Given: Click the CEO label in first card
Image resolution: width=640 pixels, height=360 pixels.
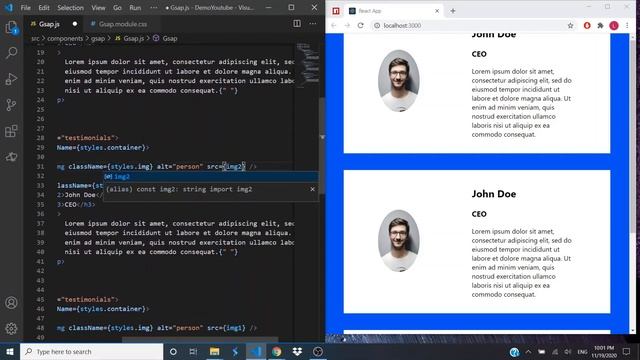Looking at the screenshot, I should click(x=479, y=54).
